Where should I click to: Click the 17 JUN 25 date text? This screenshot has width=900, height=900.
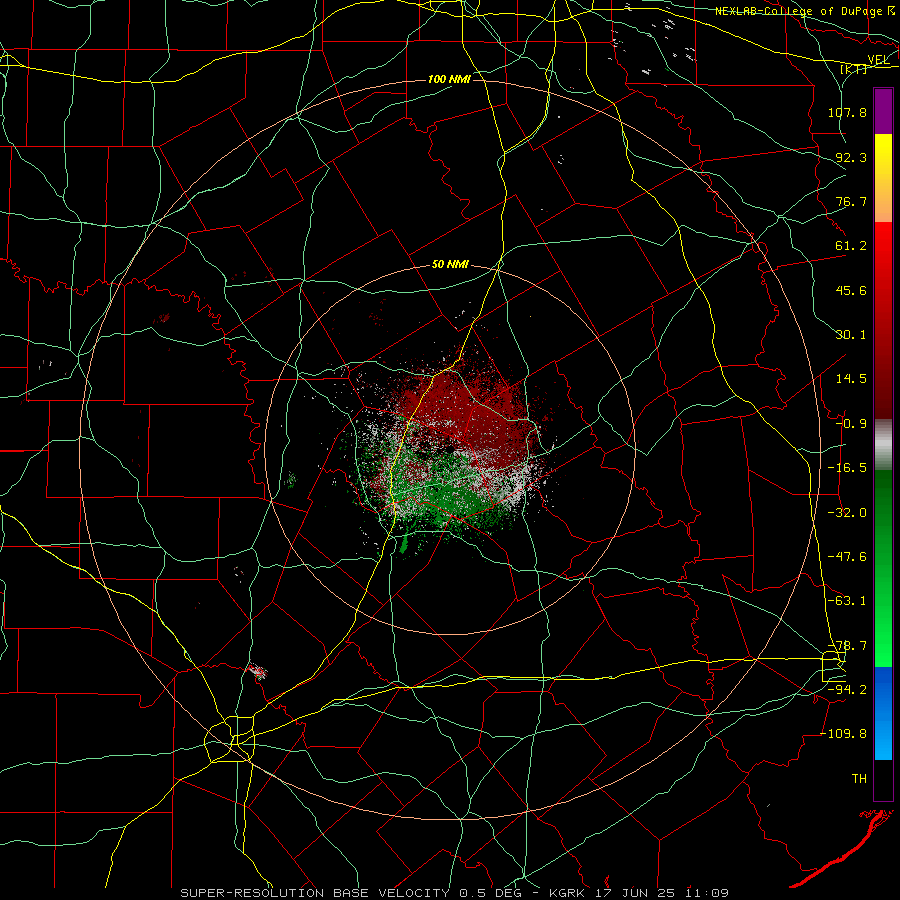click(636, 893)
